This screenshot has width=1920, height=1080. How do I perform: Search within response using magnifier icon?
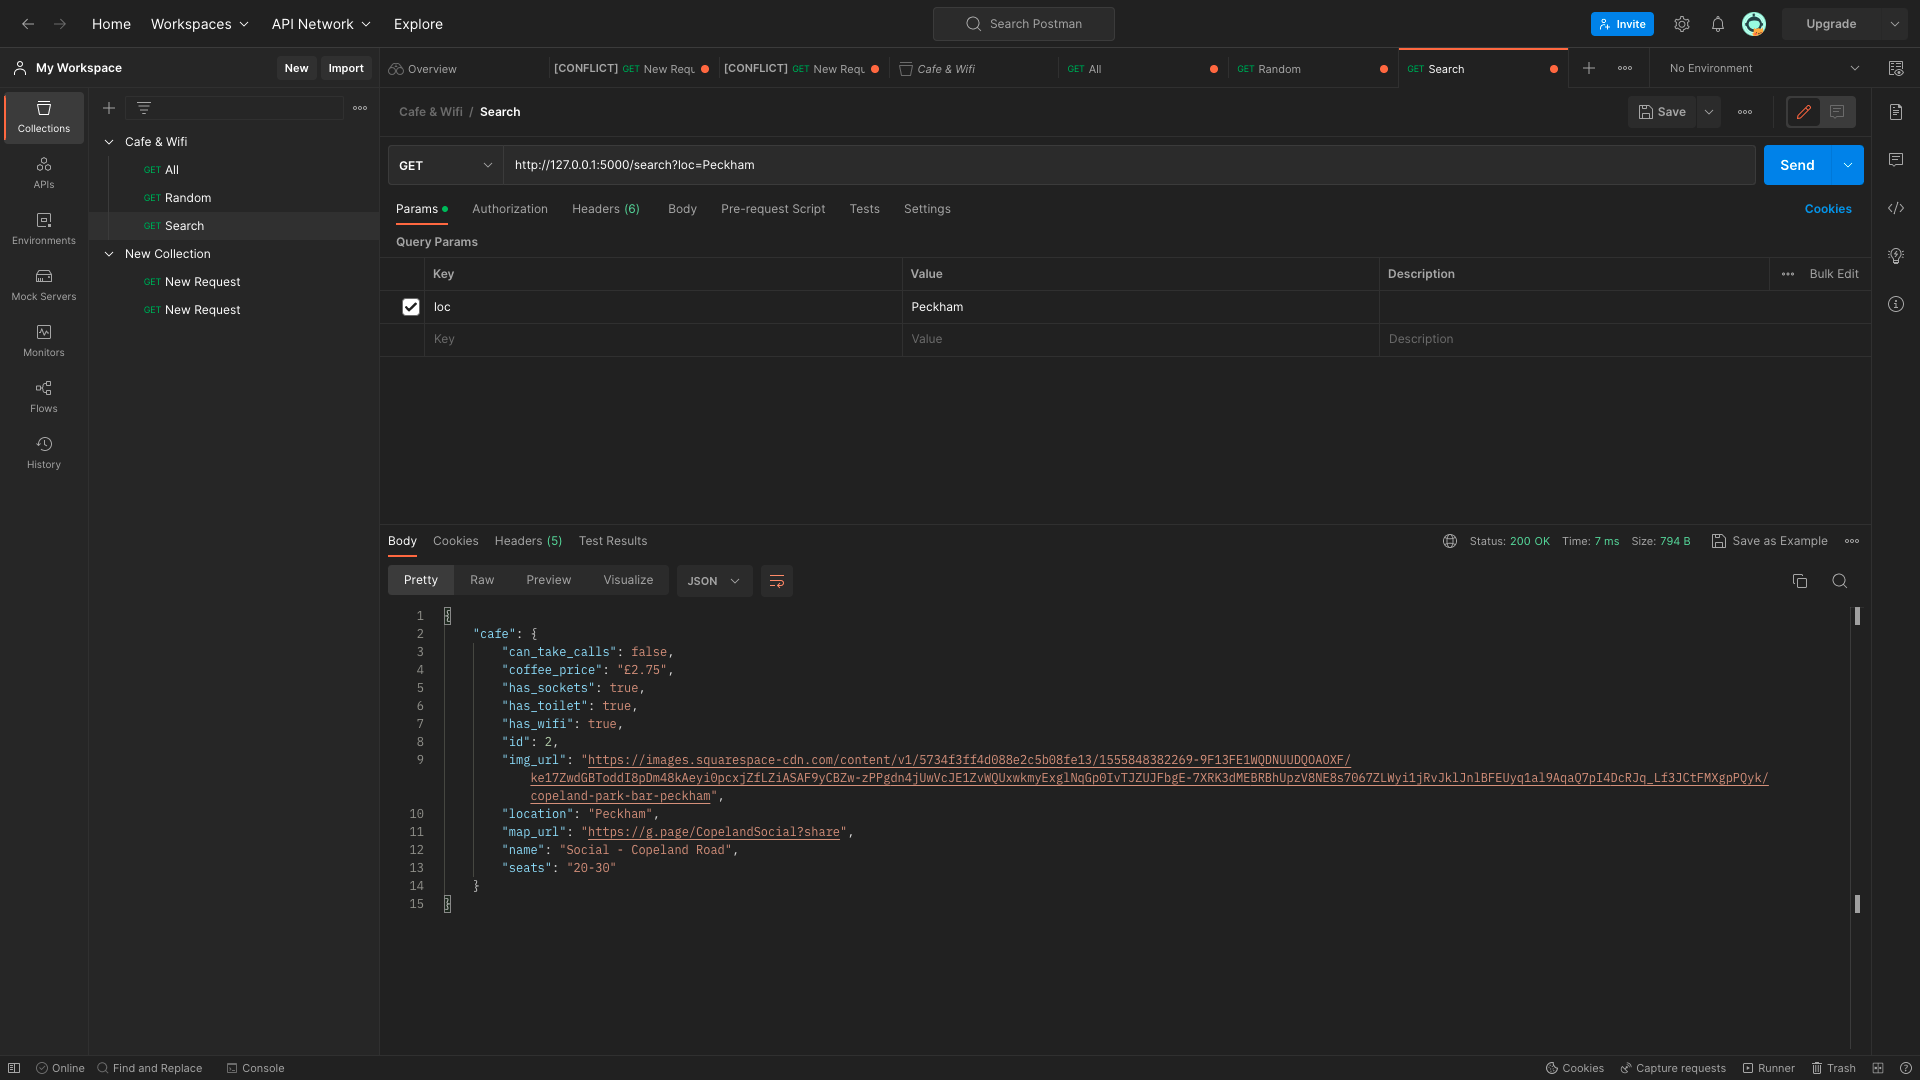(x=1839, y=581)
